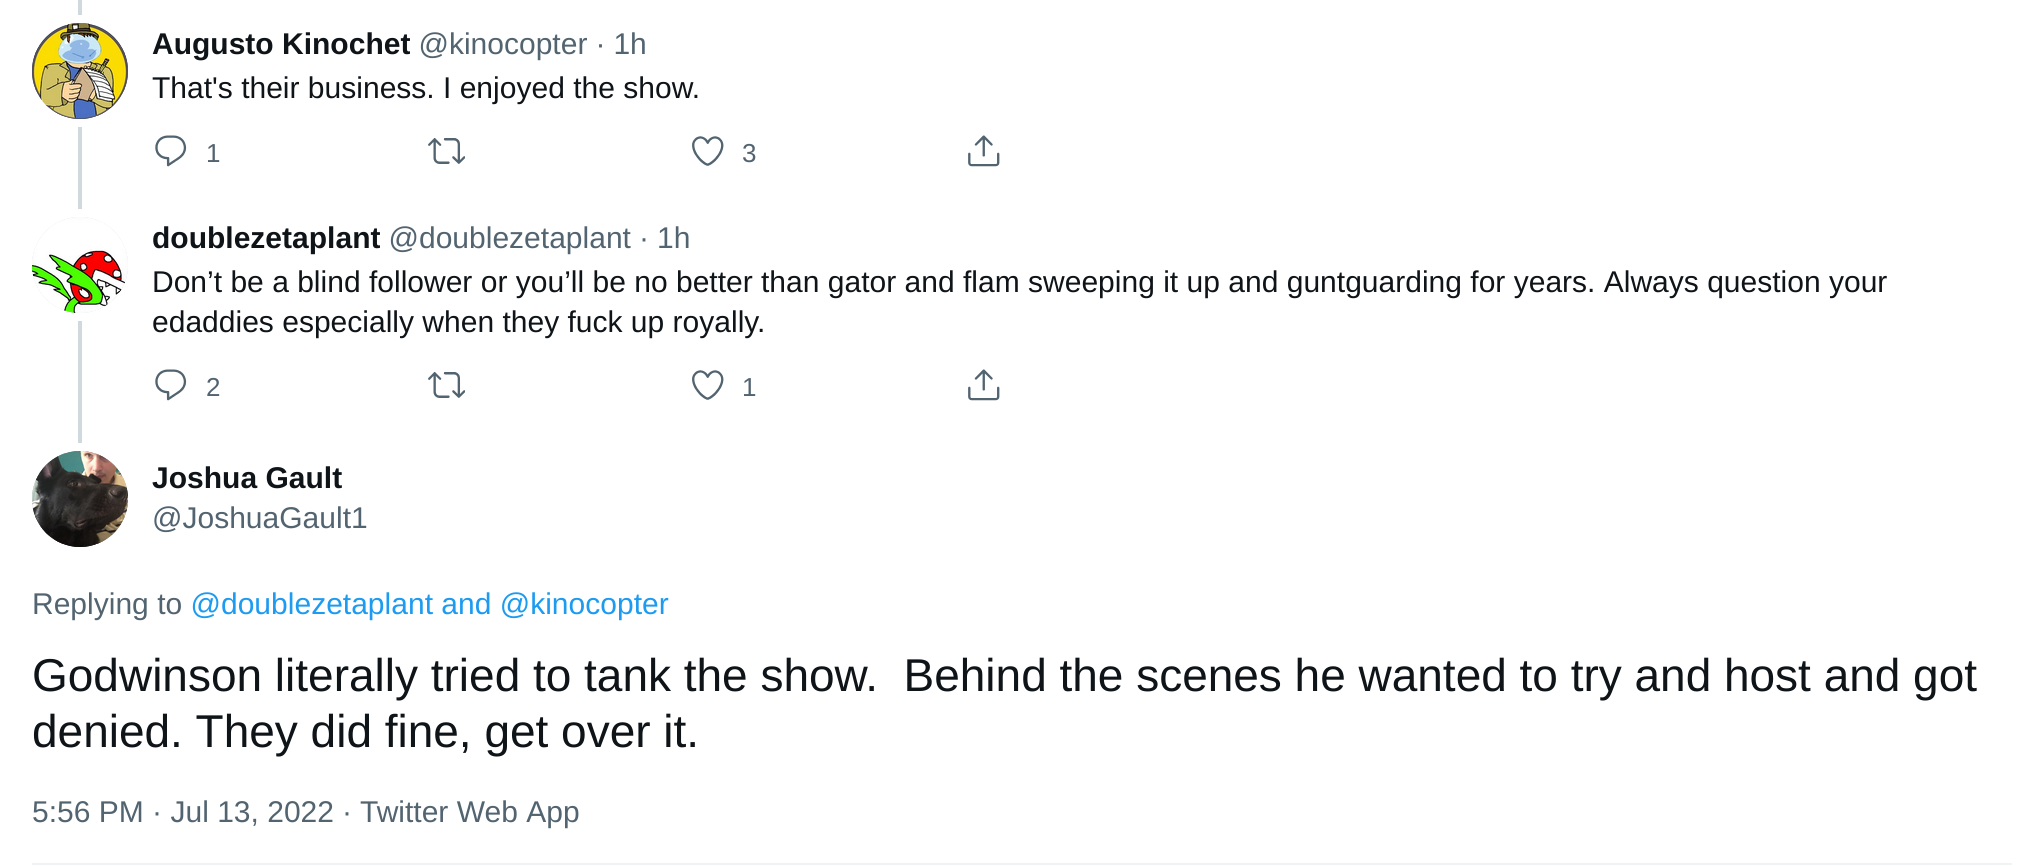Open Joshua Gault's profile avatar
The height and width of the screenshot is (866, 2044).
coord(80,499)
